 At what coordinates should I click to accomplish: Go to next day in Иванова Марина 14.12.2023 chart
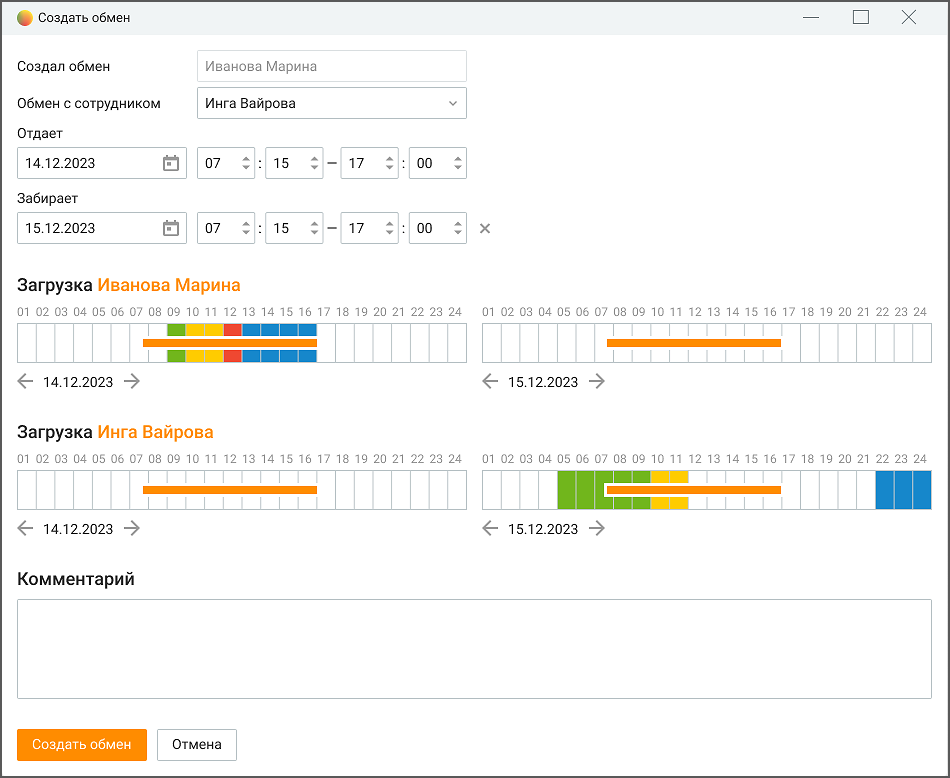(x=131, y=382)
